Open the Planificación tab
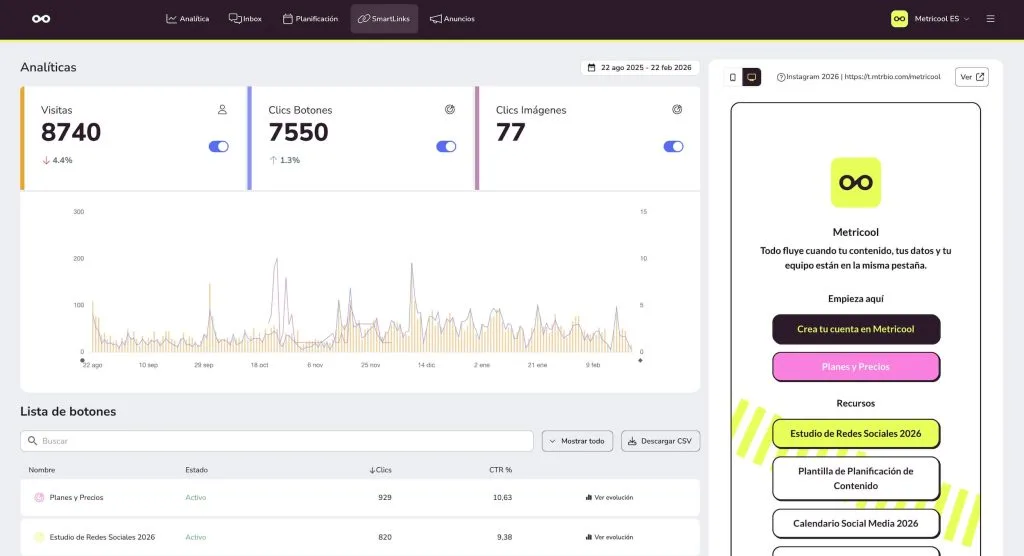This screenshot has width=1024, height=556. pos(310,19)
